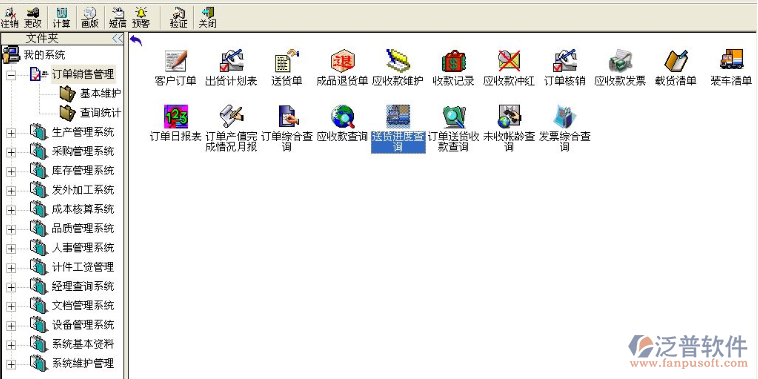Viewport: 758px width, 379px height.
Task: Select the 成品退货单 icon
Action: tap(342, 61)
